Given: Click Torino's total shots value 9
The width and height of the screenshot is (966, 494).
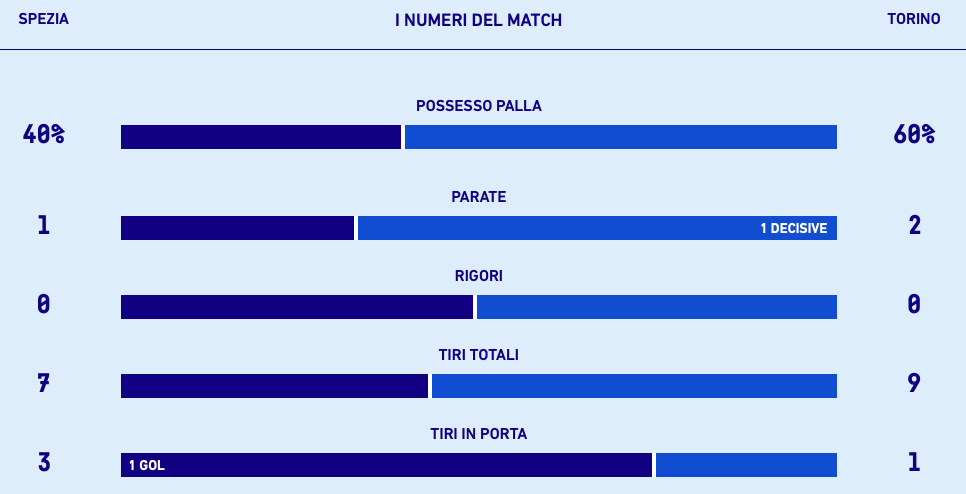Looking at the screenshot, I should pos(913,383).
